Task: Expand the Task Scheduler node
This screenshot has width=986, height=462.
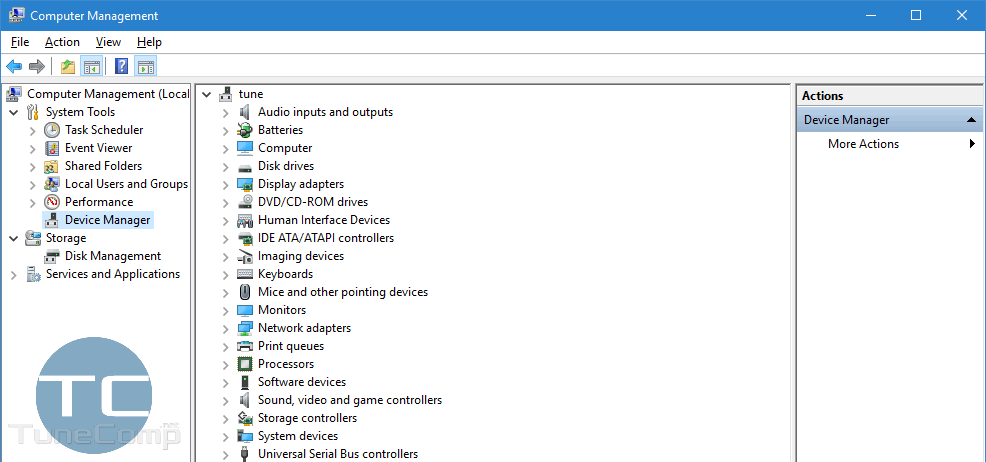Action: click(x=33, y=131)
